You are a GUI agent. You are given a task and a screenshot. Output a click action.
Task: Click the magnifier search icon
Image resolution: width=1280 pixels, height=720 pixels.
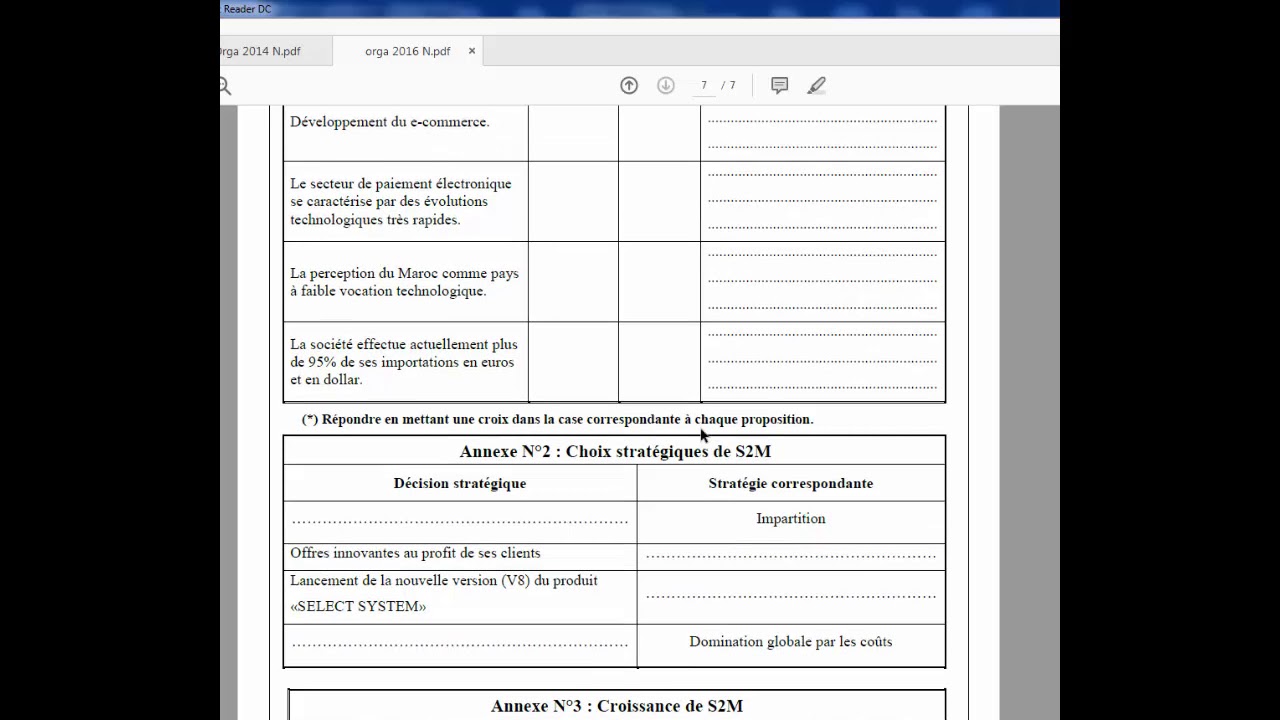(x=224, y=86)
